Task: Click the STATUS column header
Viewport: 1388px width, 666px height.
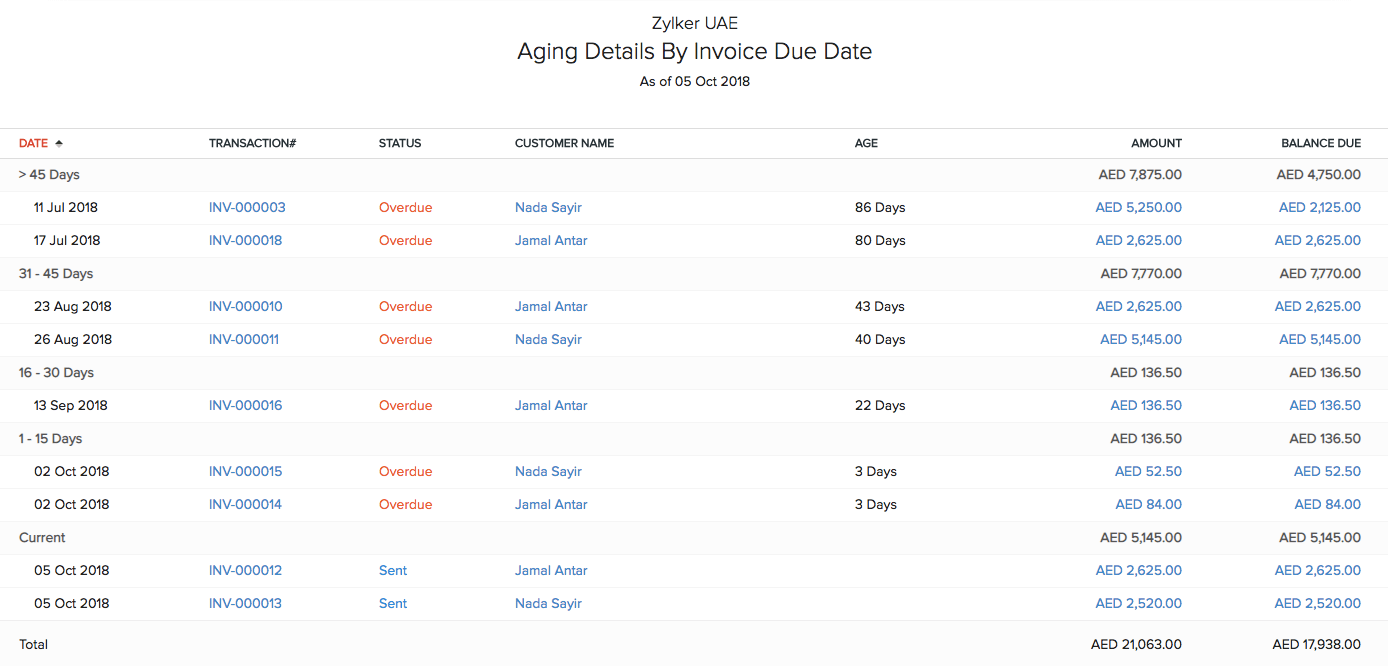Action: coord(400,143)
